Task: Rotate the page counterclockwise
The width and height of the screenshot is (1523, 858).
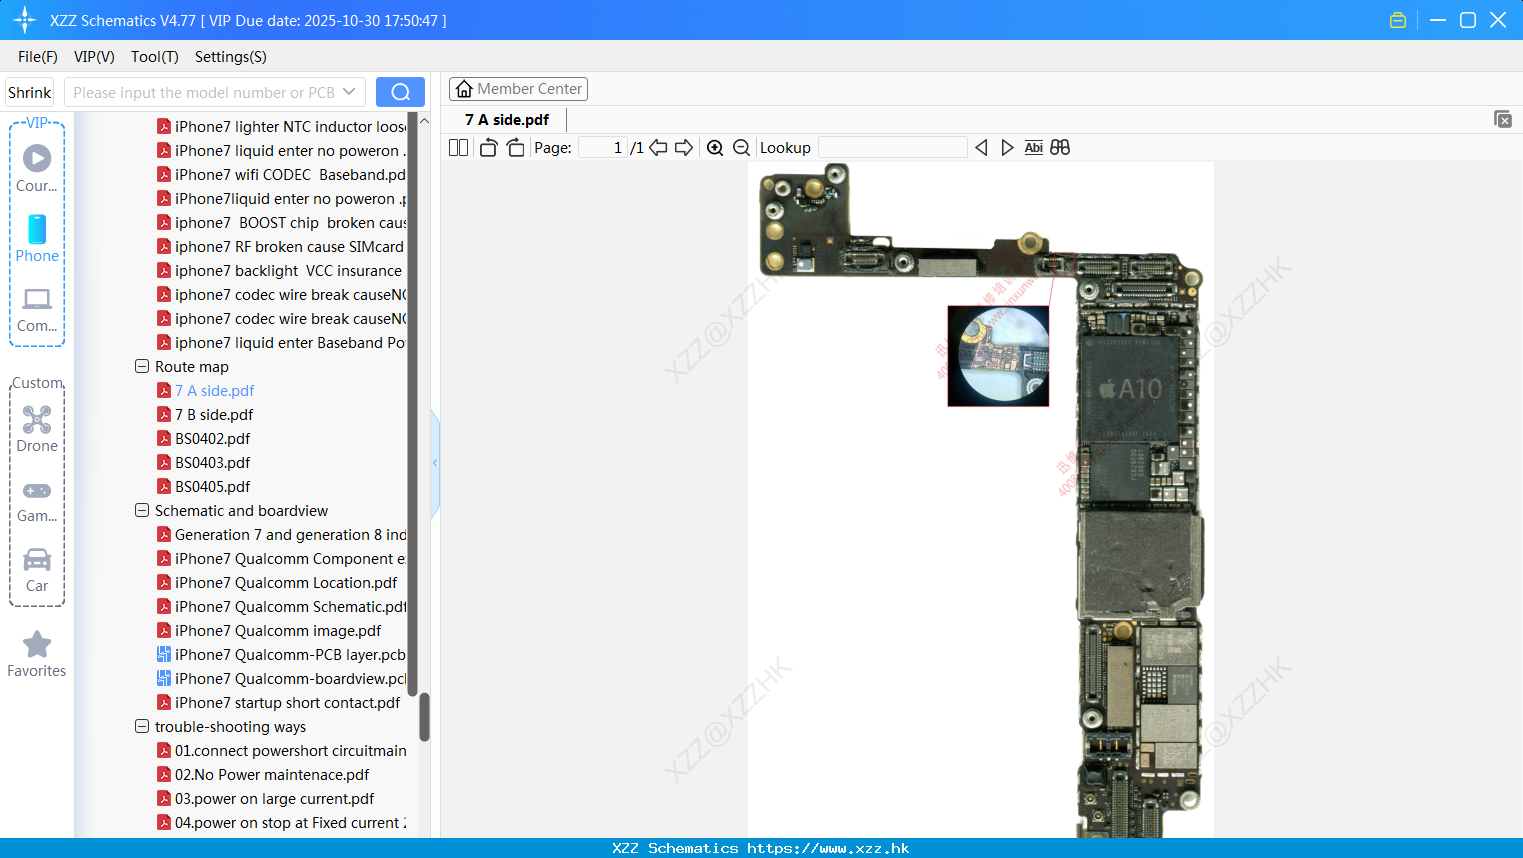Action: click(488, 147)
